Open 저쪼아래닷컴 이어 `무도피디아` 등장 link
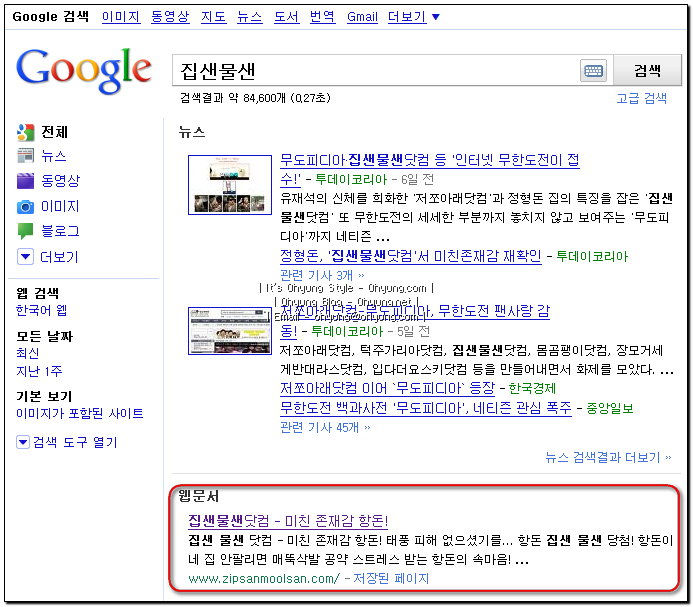Viewport: 693px width, 607px height. point(388,388)
